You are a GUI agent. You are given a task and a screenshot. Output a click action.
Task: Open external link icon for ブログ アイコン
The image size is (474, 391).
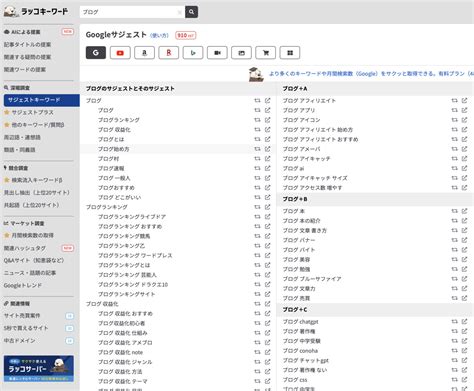(464, 120)
